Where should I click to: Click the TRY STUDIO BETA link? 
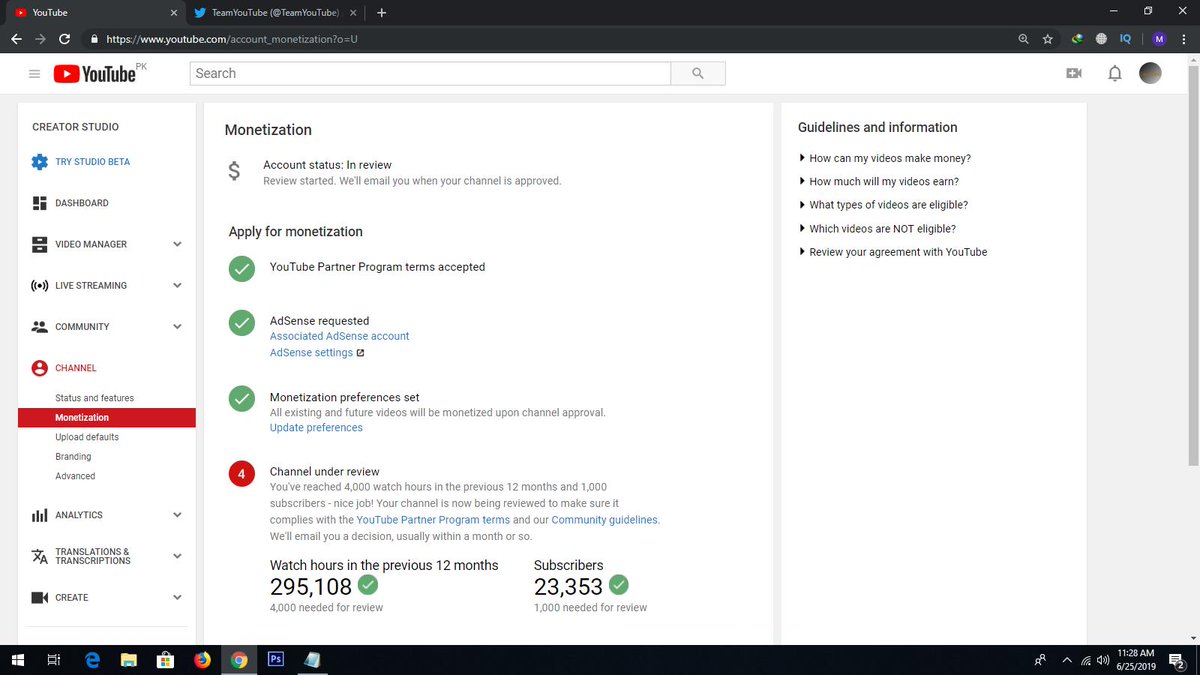(x=92, y=162)
